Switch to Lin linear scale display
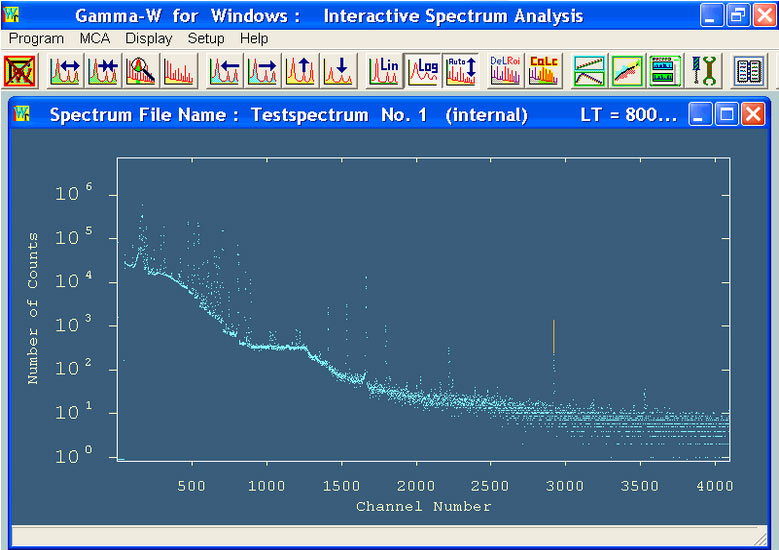Image resolution: width=779 pixels, height=550 pixels. (384, 71)
